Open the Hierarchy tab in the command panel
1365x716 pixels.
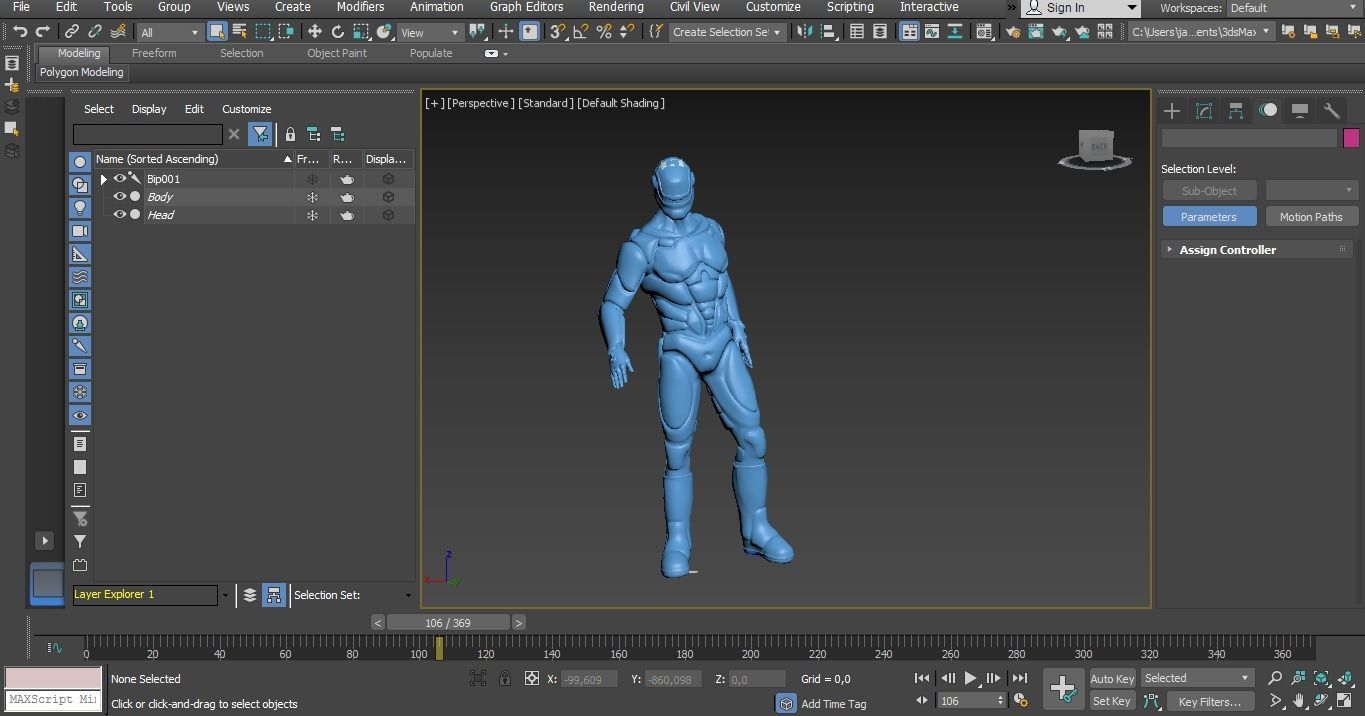[1236, 111]
